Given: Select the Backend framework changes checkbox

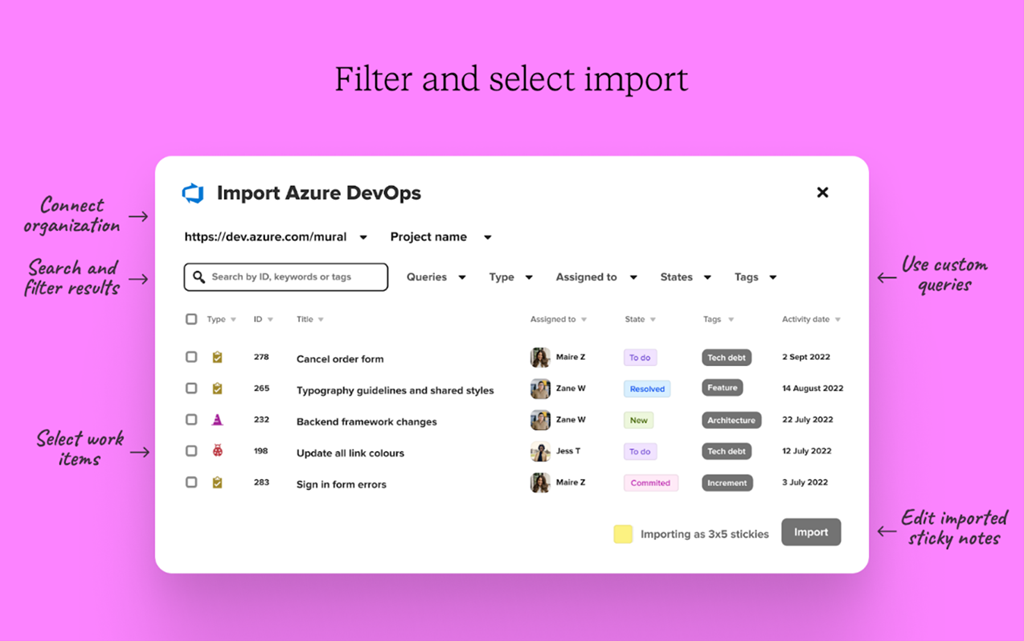Looking at the screenshot, I should (191, 420).
